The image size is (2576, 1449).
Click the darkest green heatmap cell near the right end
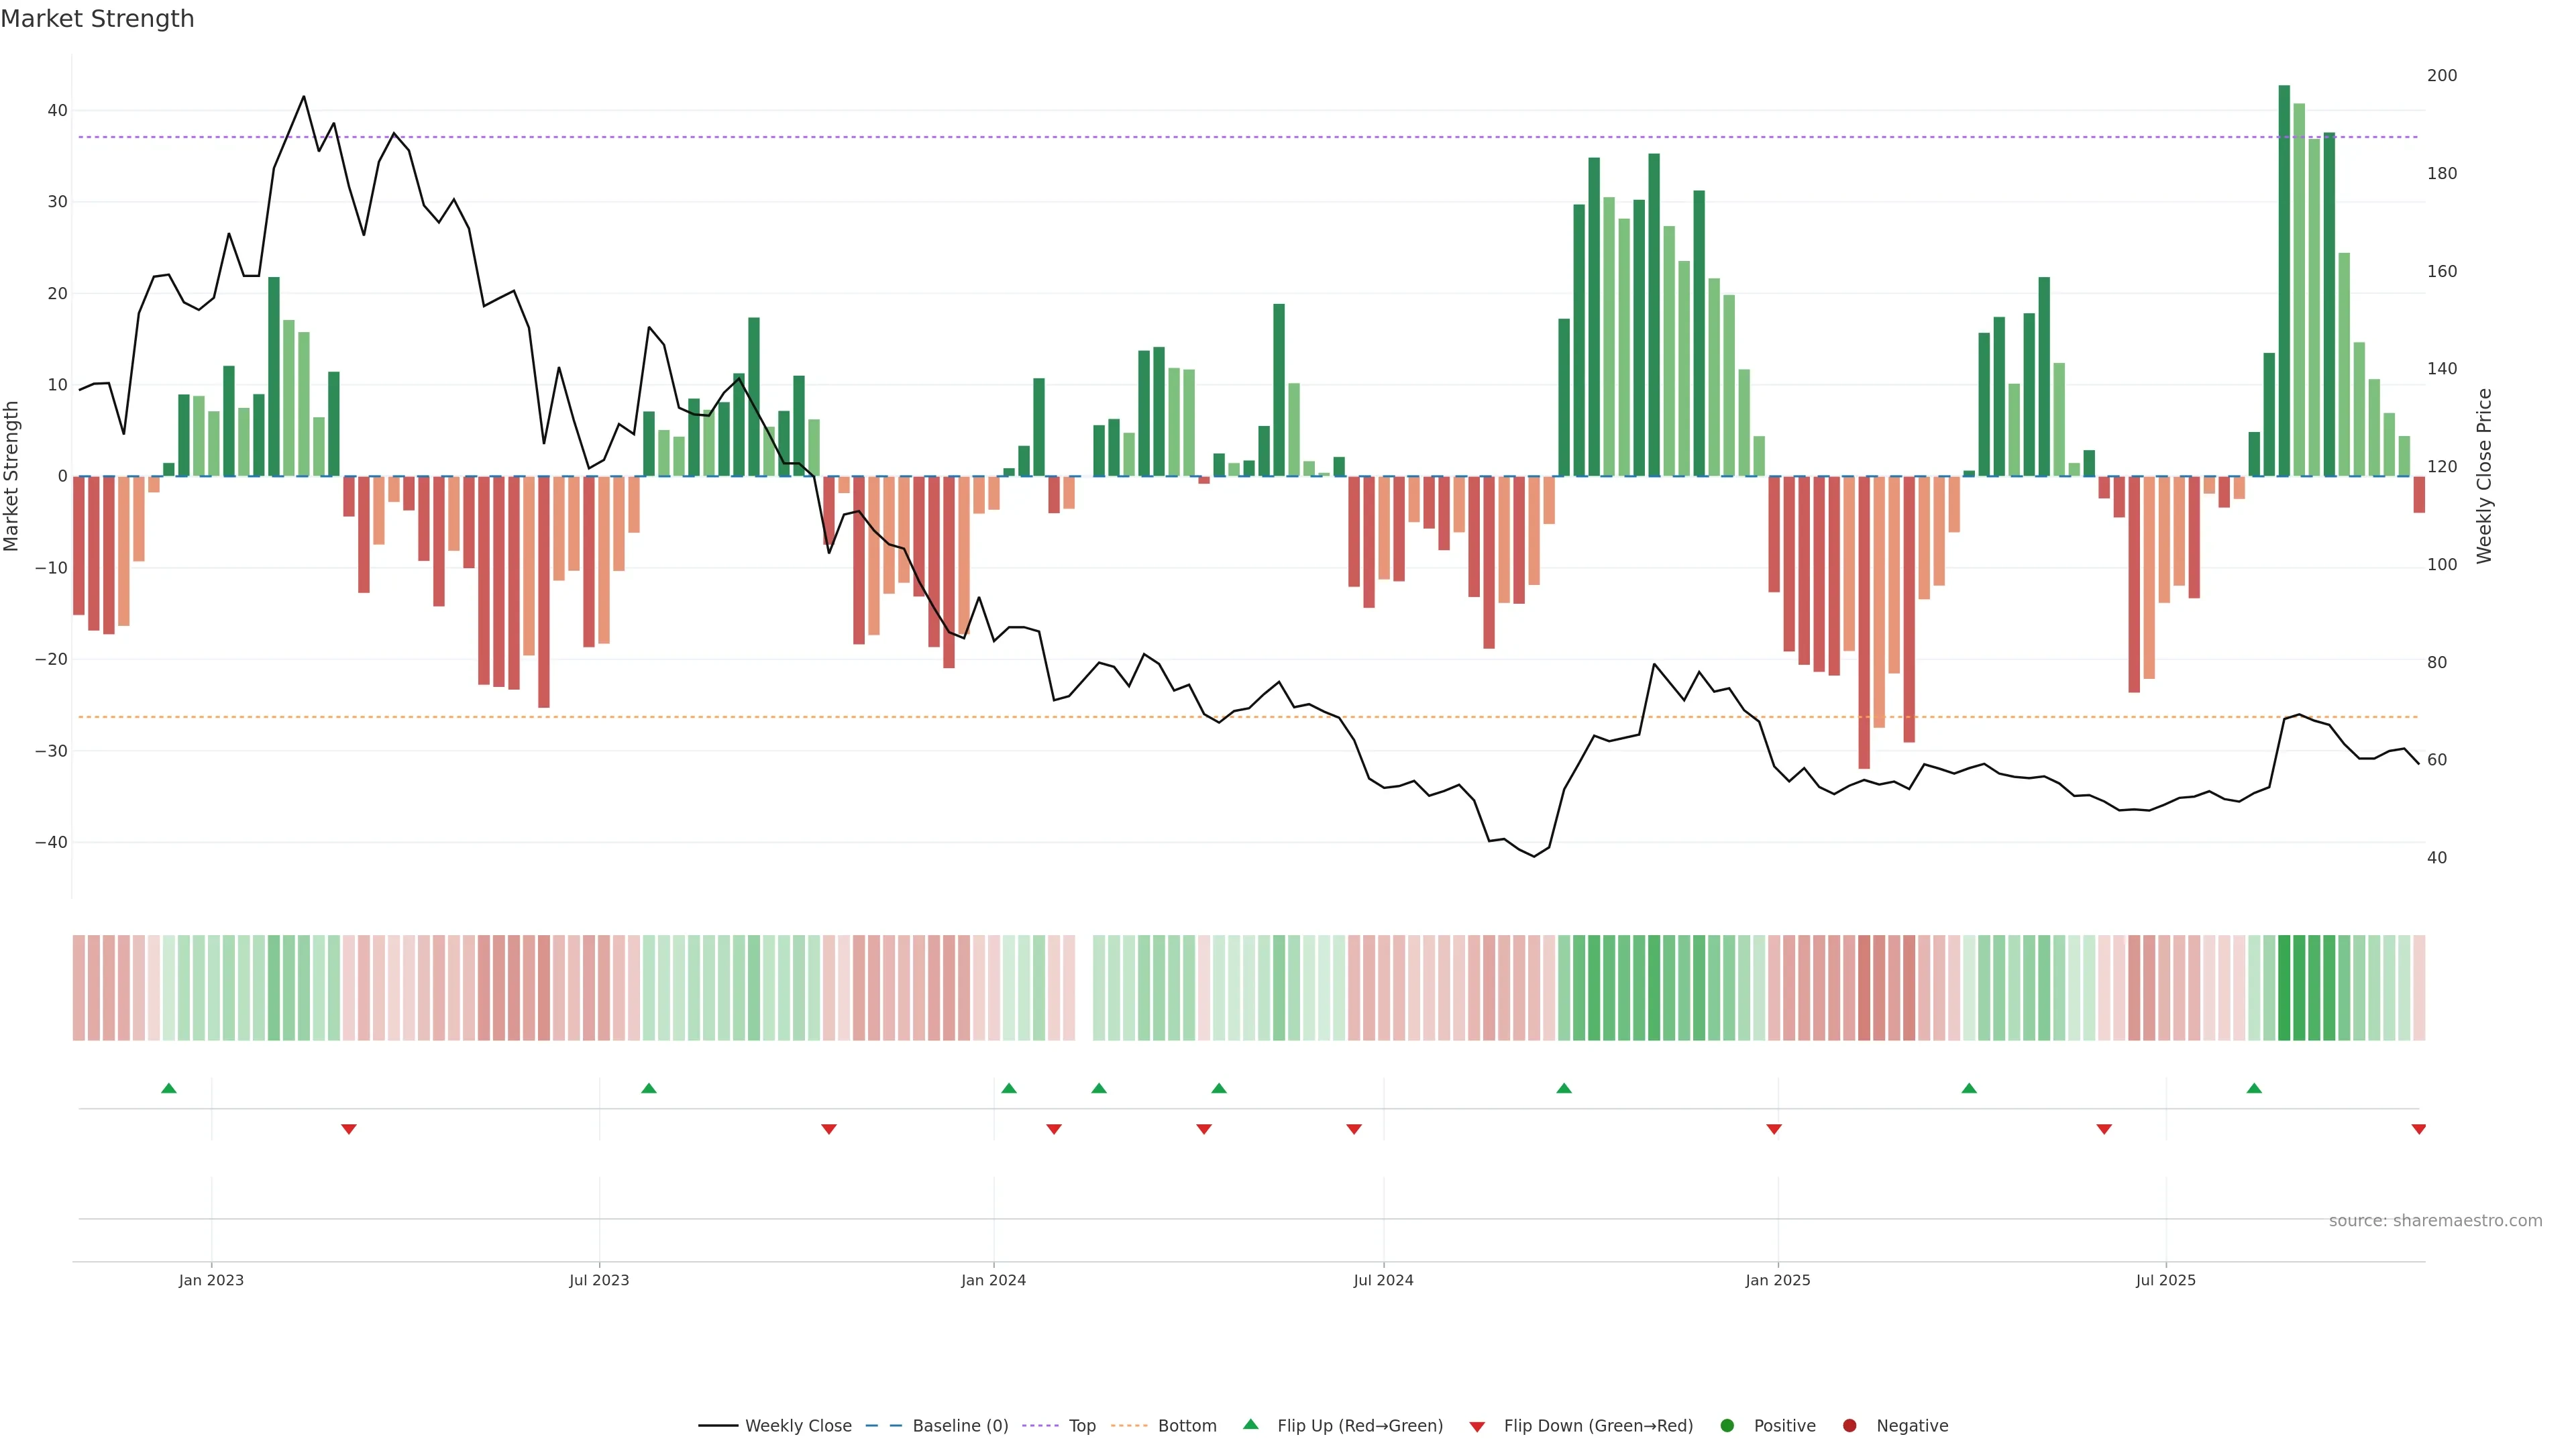coord(2284,987)
